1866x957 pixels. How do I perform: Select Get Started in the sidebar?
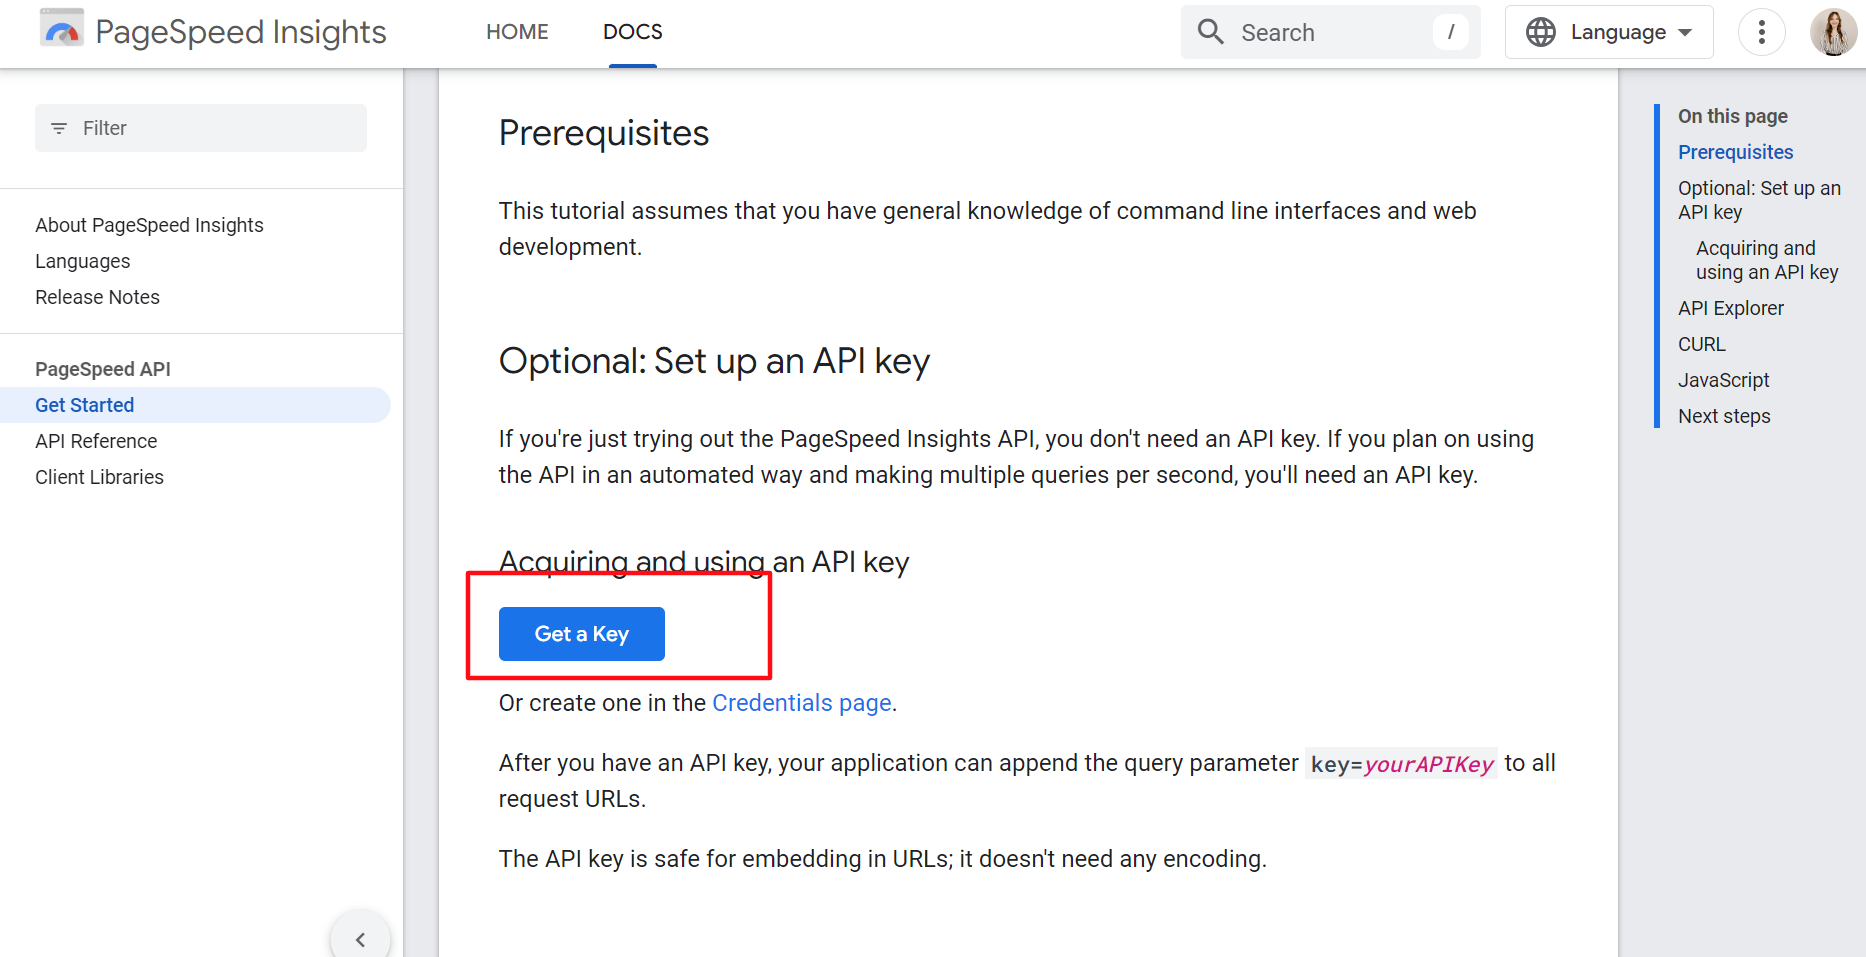84,404
